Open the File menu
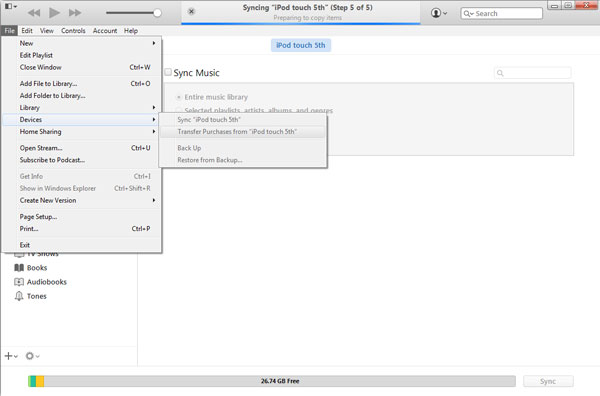Screen dimensions: 600x396 coord(10,31)
